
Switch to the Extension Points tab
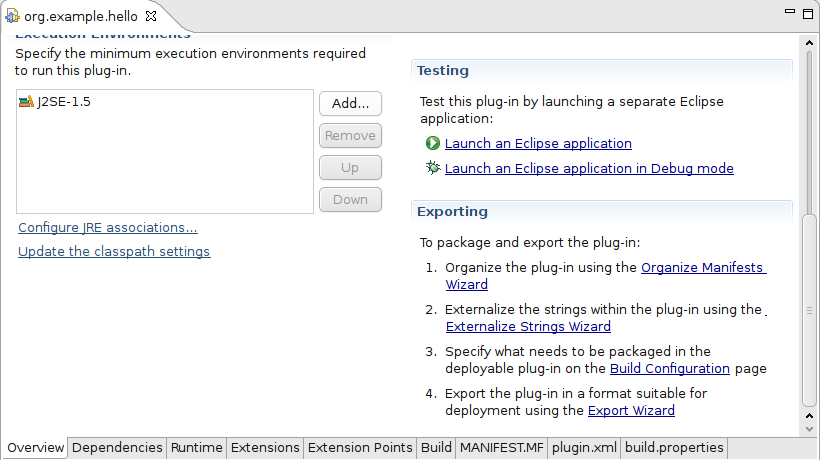coord(360,448)
